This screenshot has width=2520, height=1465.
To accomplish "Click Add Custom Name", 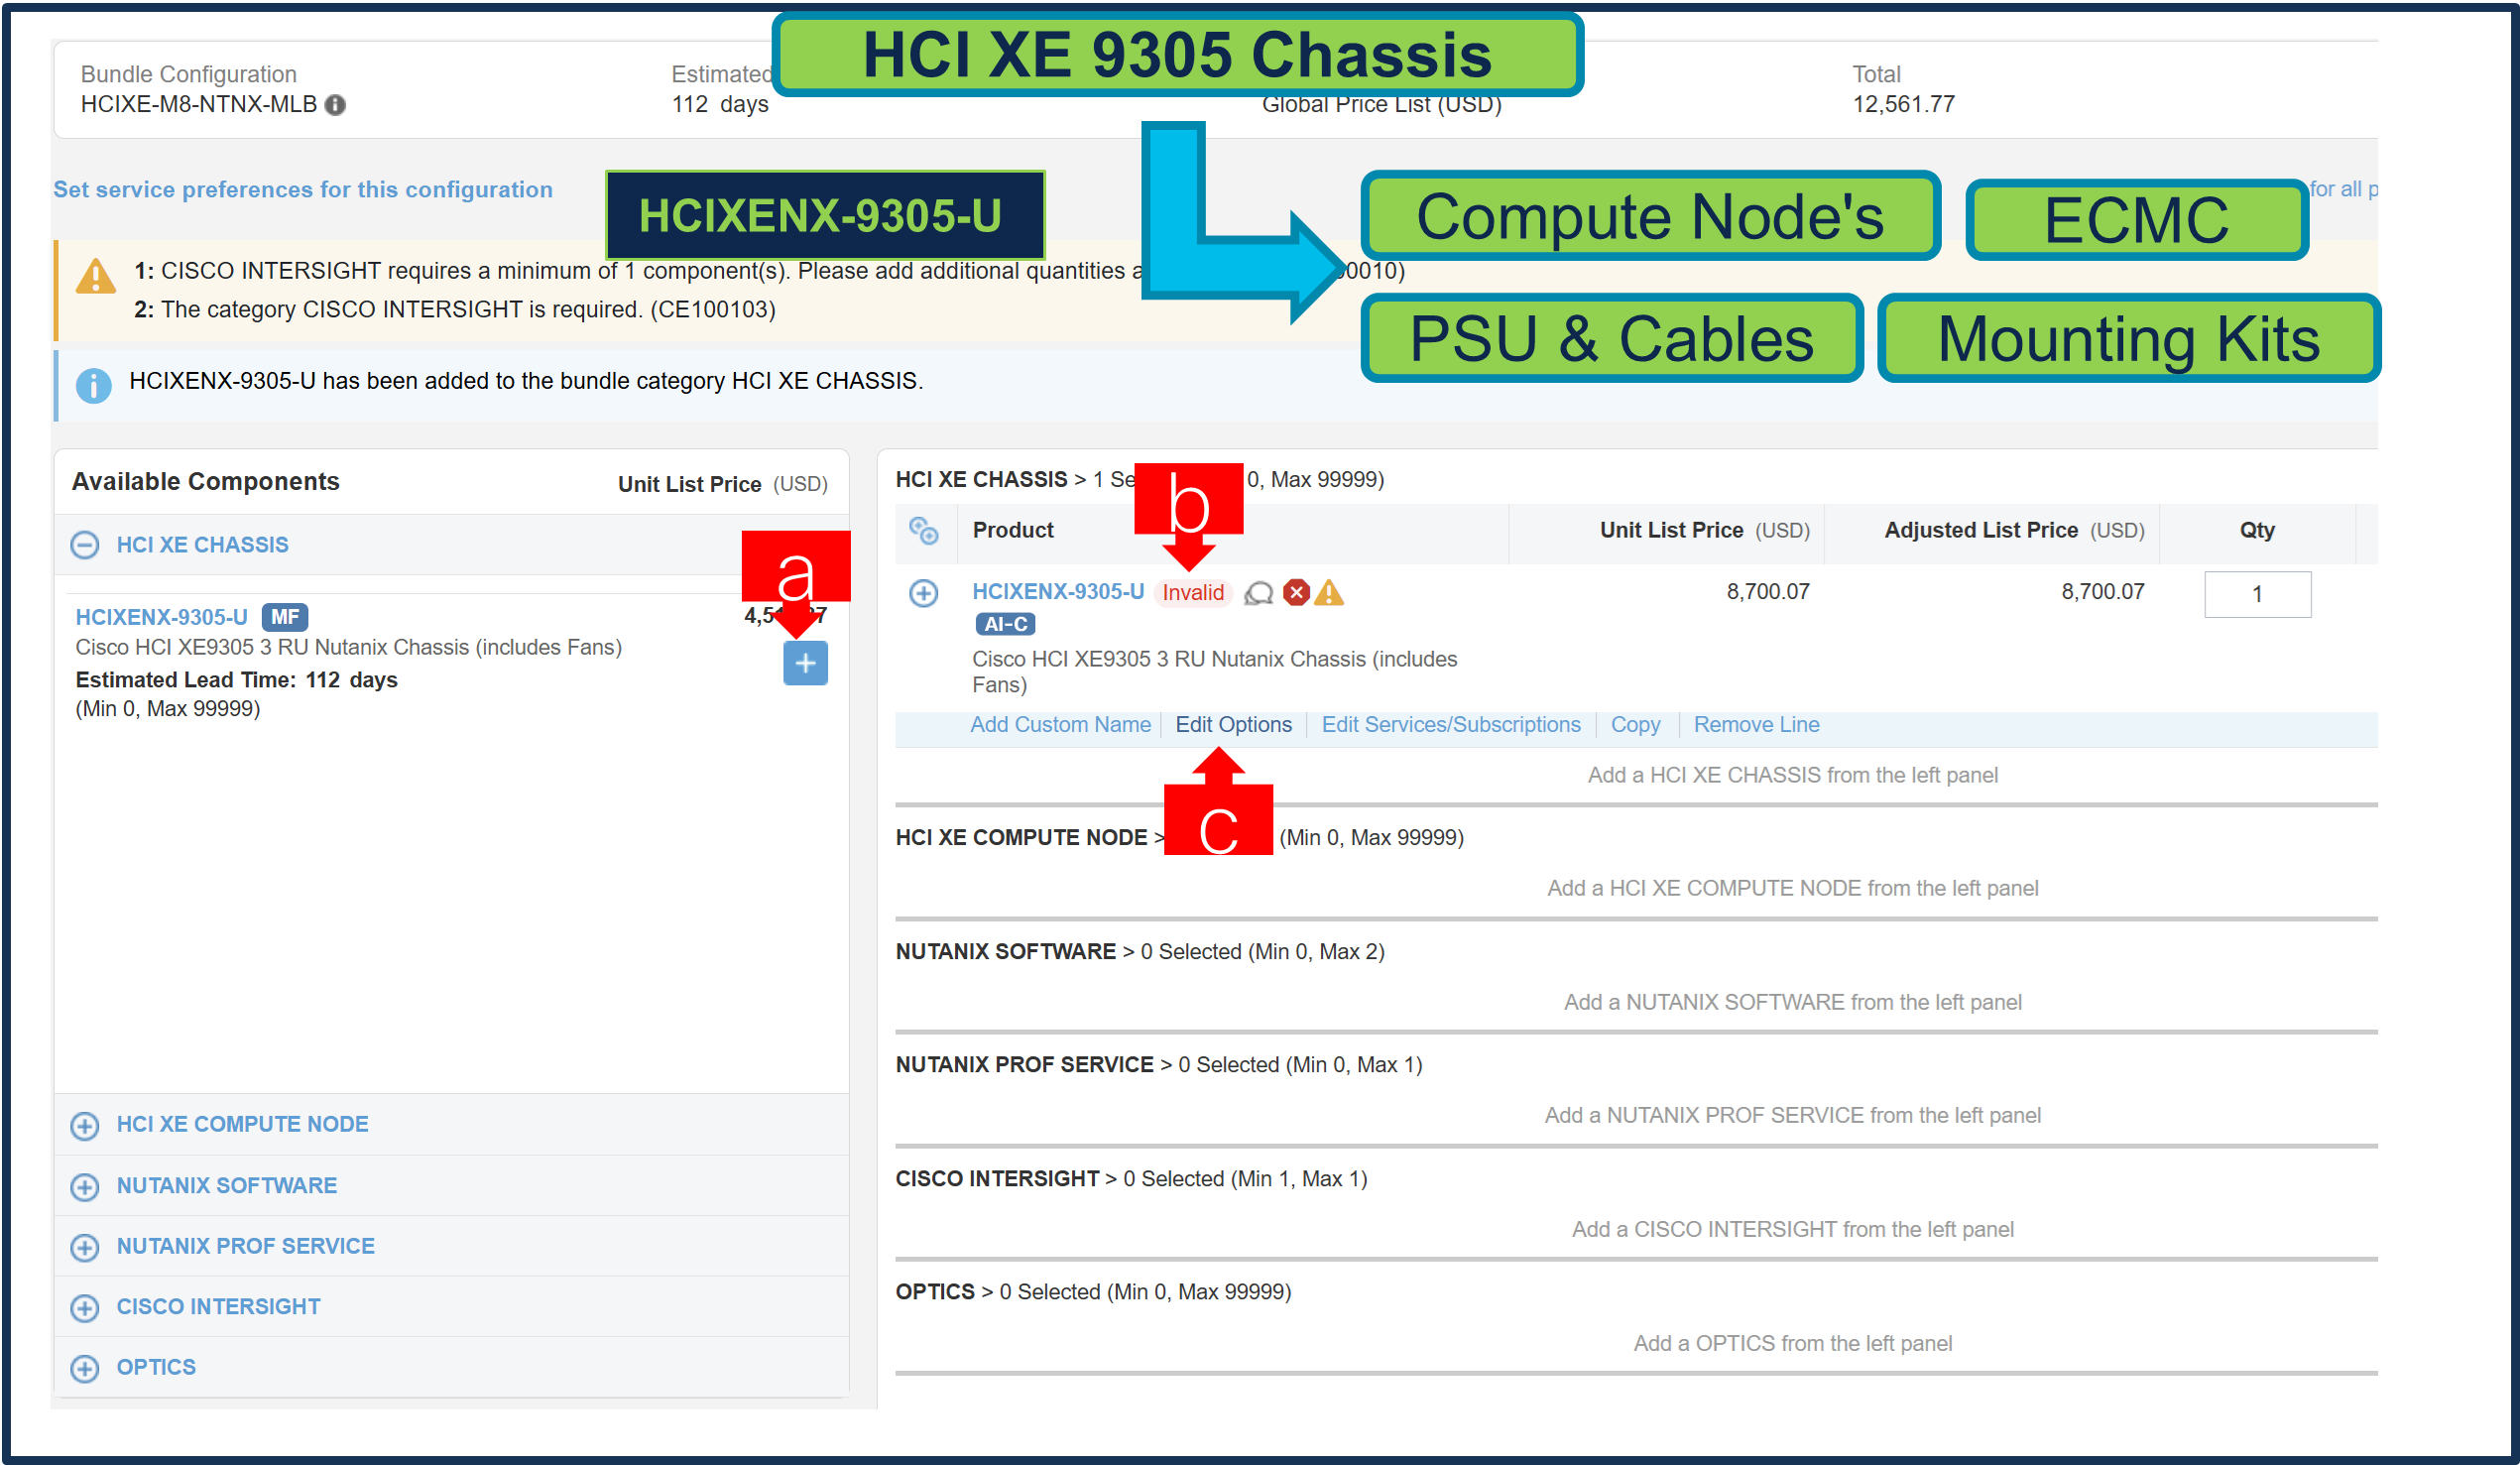I will point(1060,724).
